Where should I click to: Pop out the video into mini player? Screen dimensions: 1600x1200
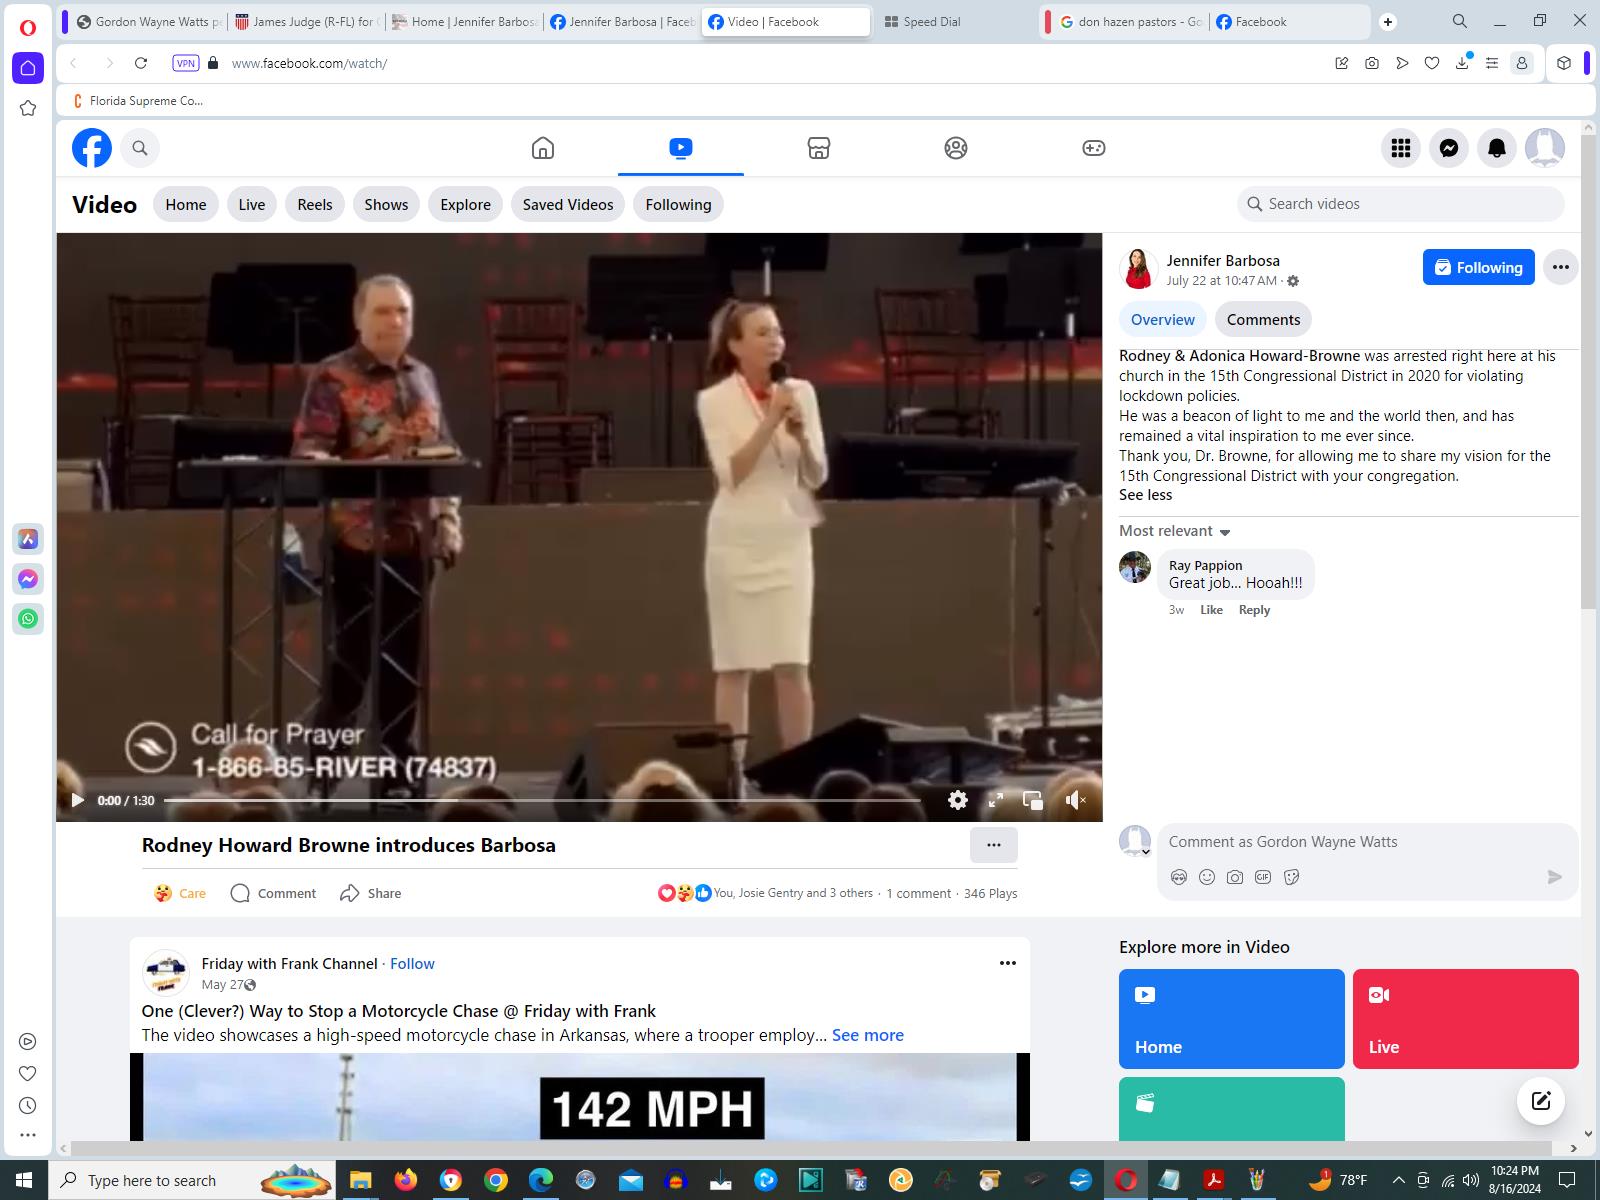tap(1033, 800)
